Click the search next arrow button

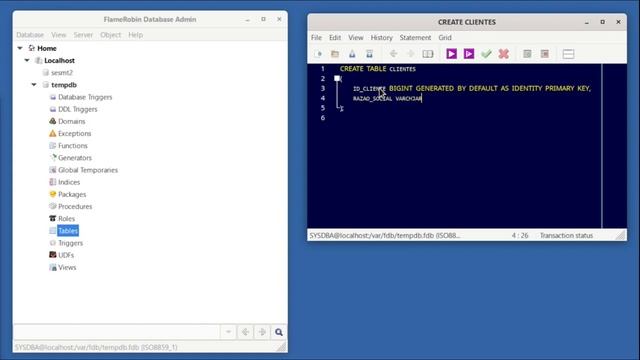coord(262,332)
